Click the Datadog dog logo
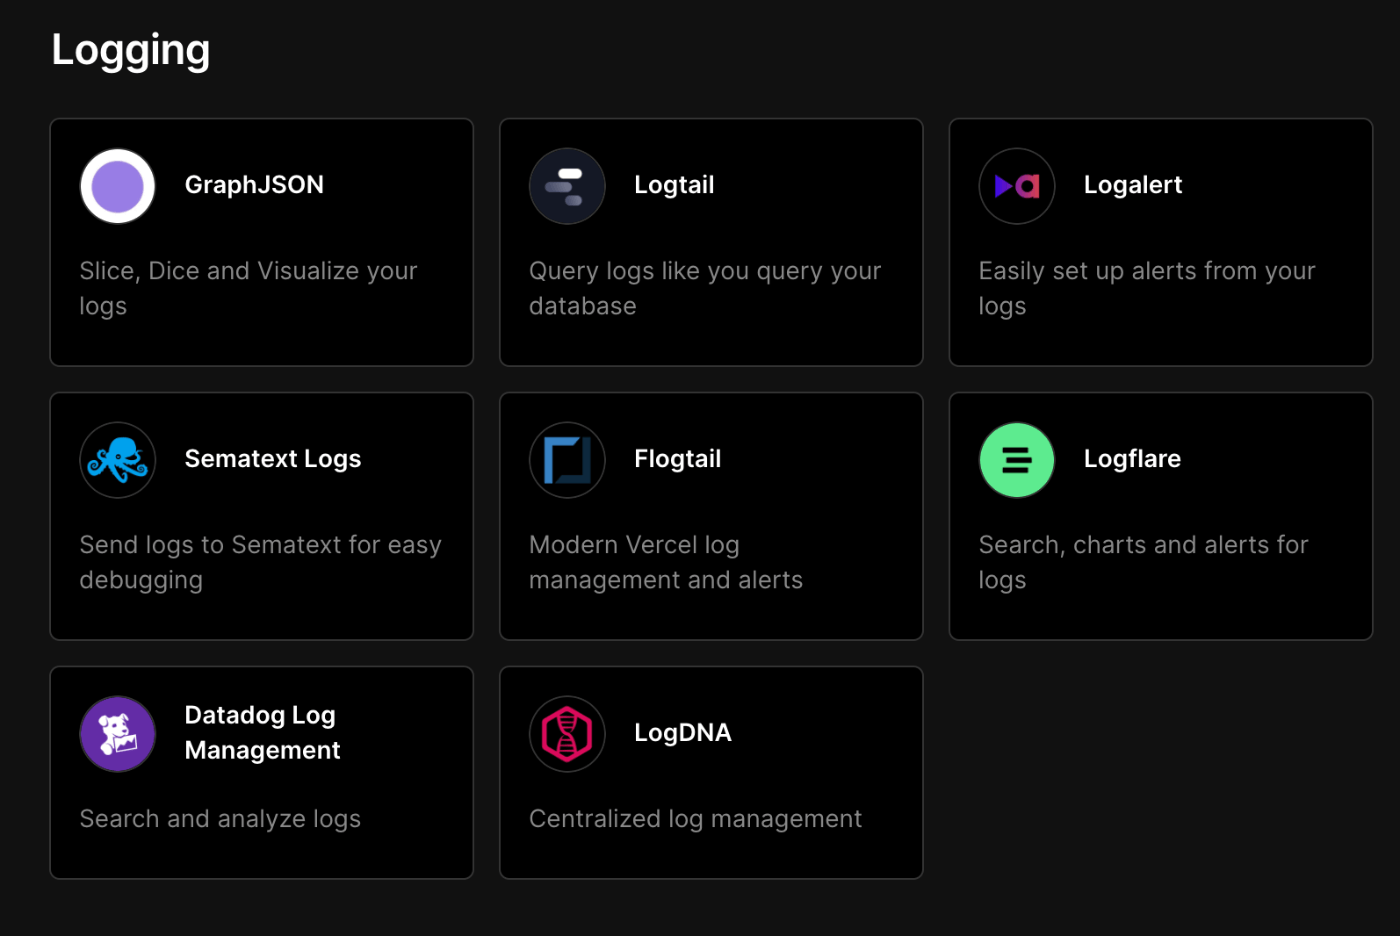Viewport: 1400px width, 936px height. pyautogui.click(x=118, y=734)
